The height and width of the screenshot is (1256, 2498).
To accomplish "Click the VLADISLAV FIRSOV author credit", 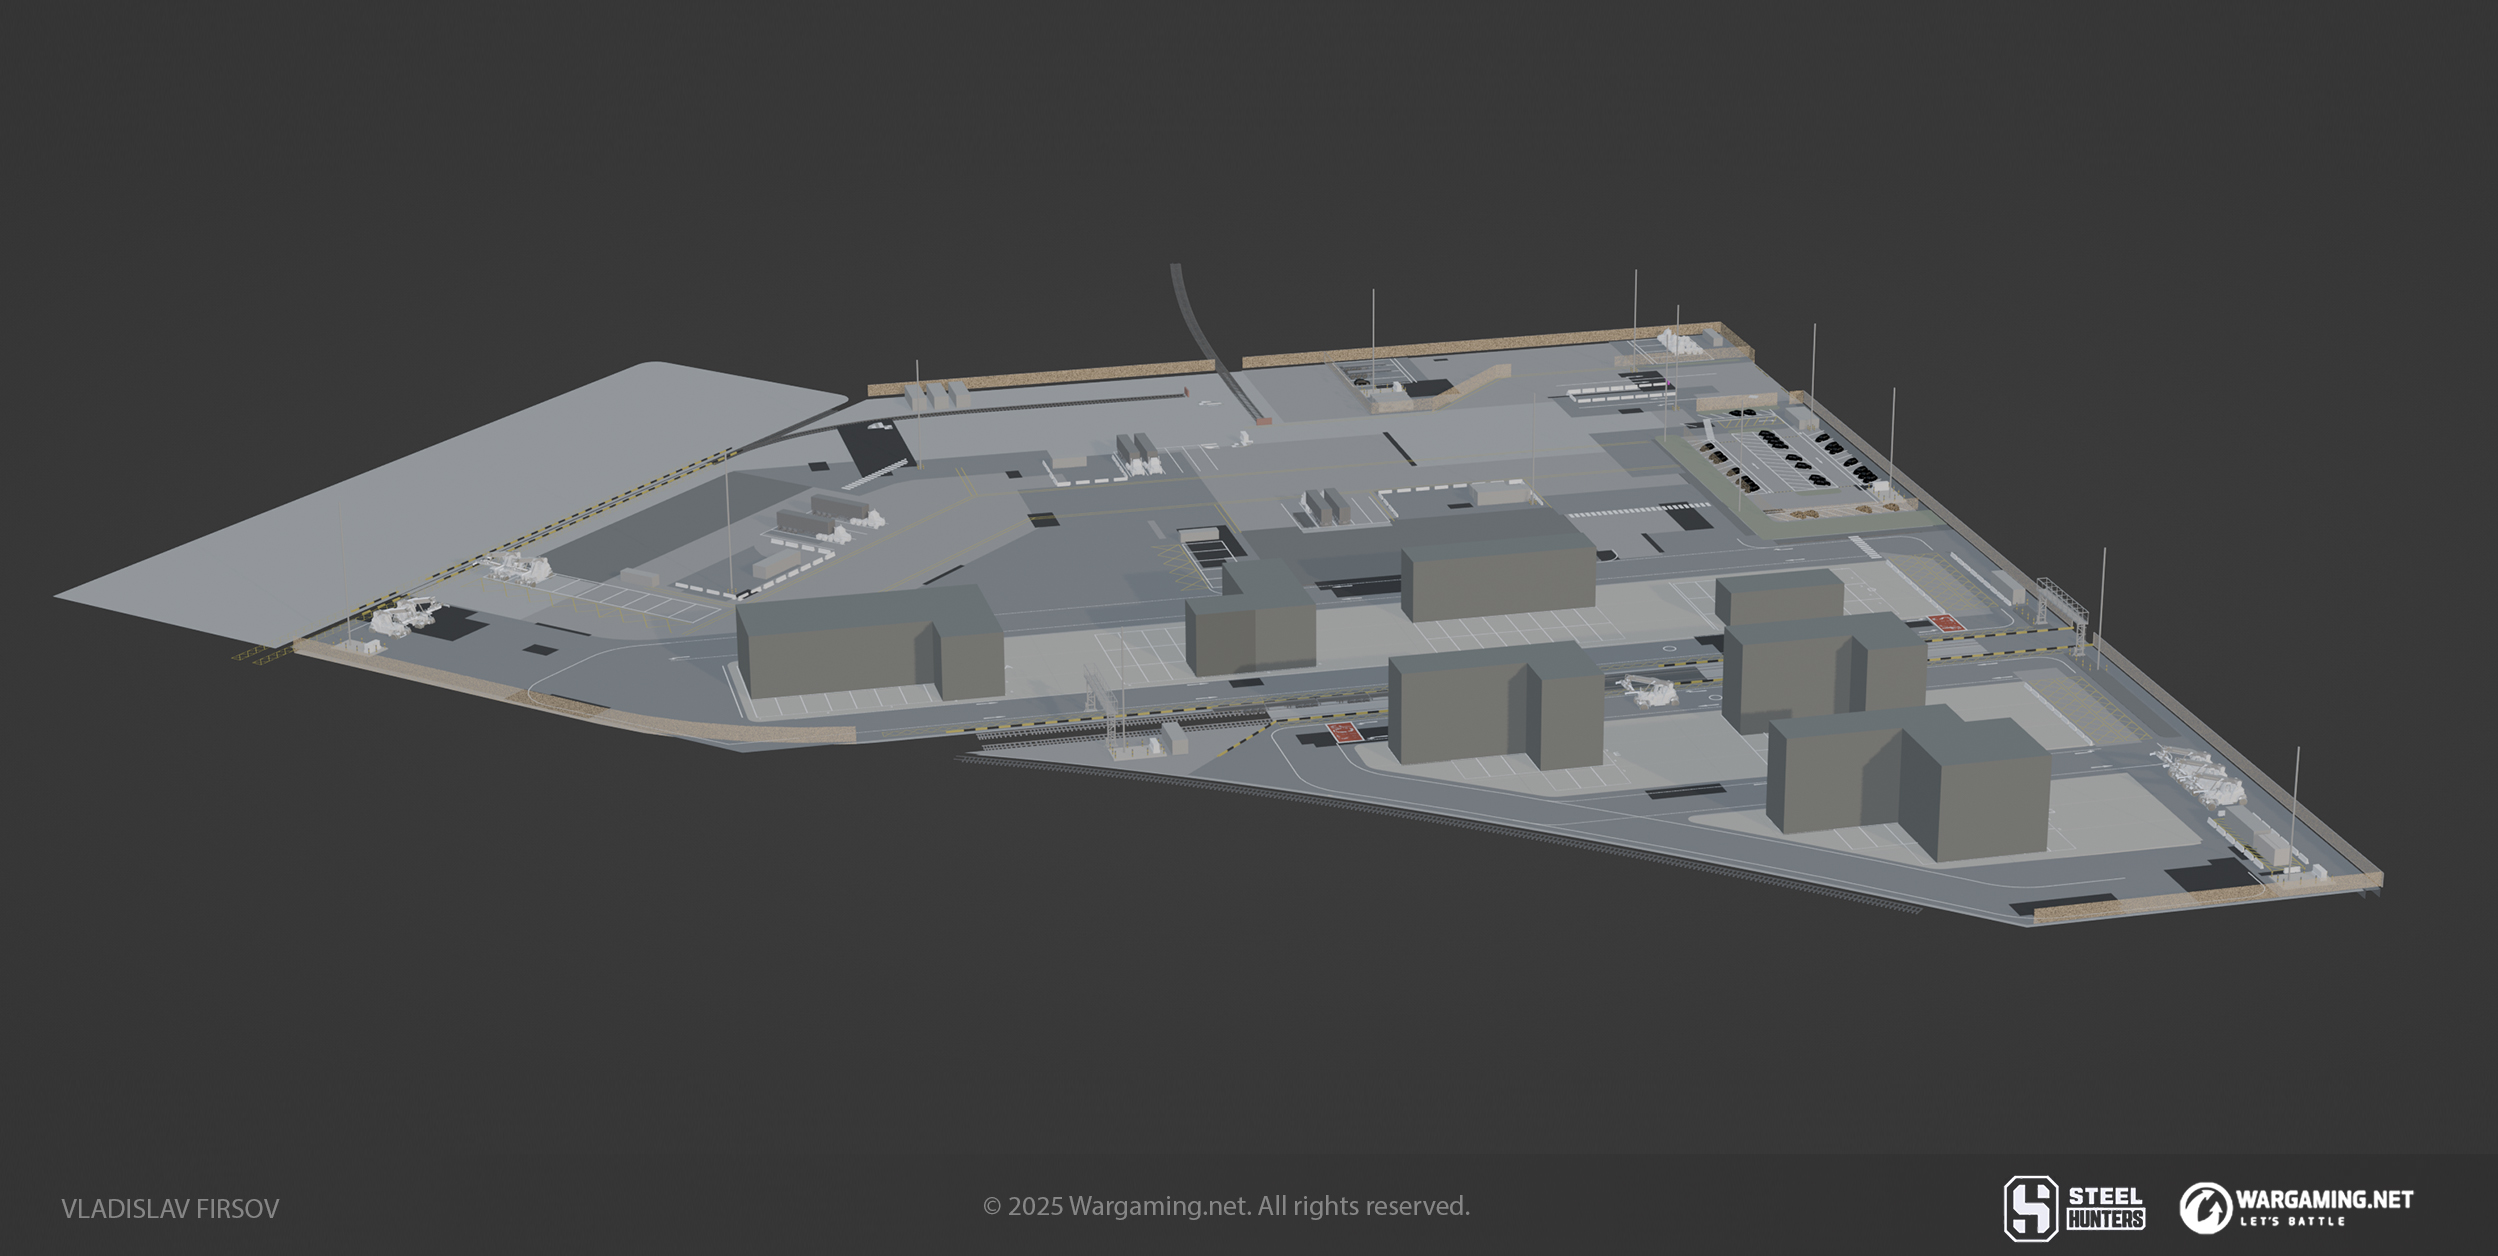I will [x=170, y=1209].
